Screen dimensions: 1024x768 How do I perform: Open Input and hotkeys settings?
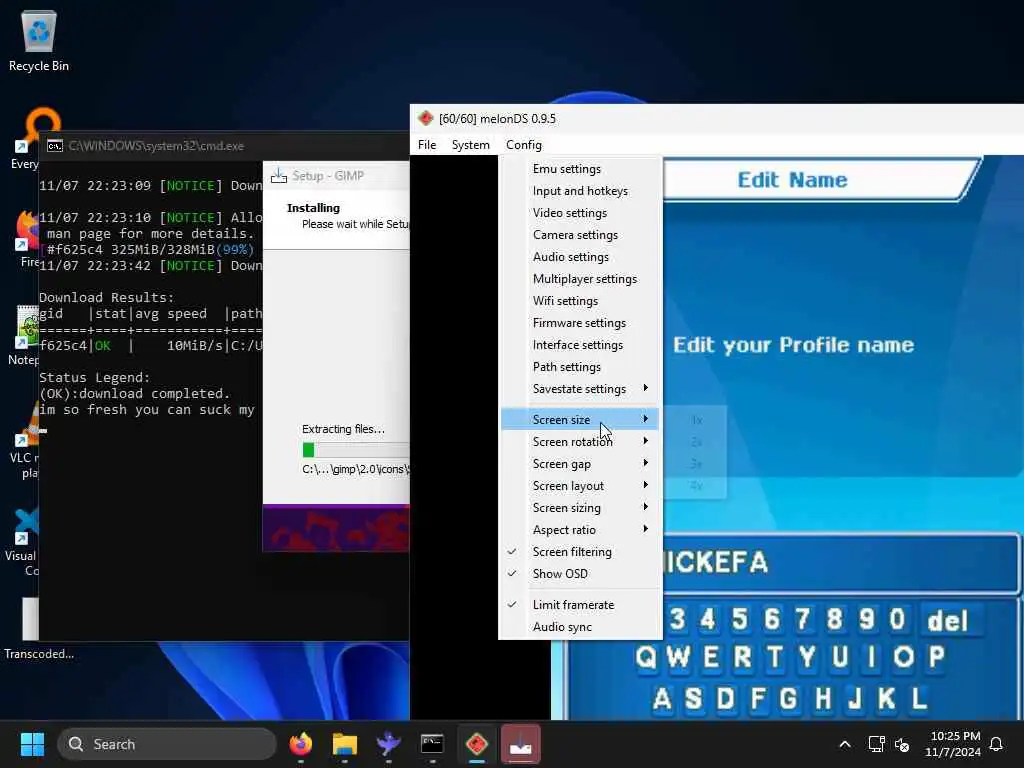tap(580, 191)
